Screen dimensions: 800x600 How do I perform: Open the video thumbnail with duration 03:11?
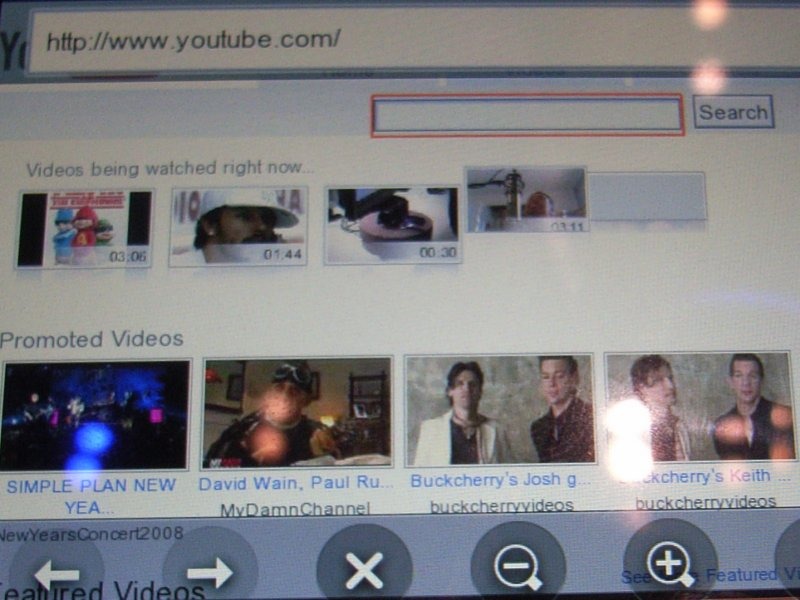coord(527,199)
